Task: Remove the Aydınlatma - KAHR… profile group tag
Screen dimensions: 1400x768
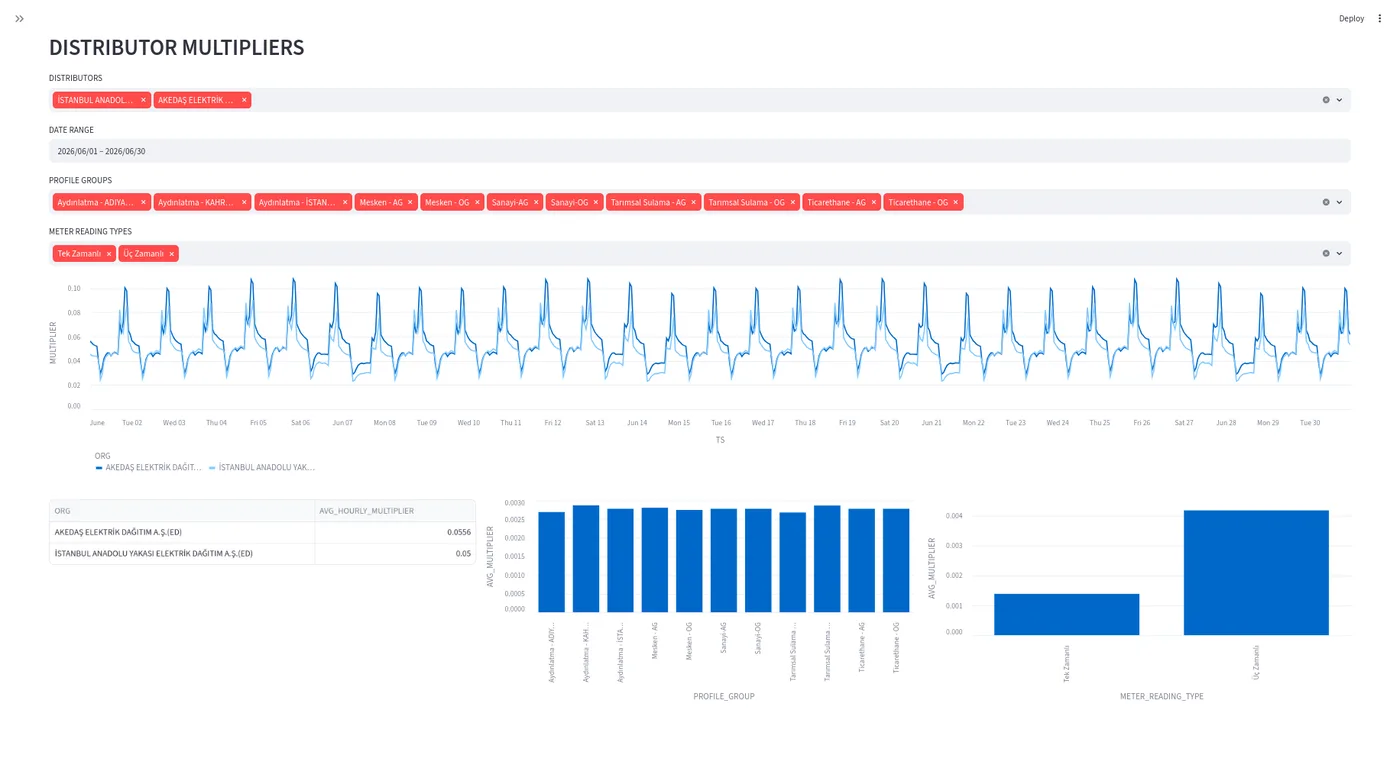Action: [x=244, y=202]
